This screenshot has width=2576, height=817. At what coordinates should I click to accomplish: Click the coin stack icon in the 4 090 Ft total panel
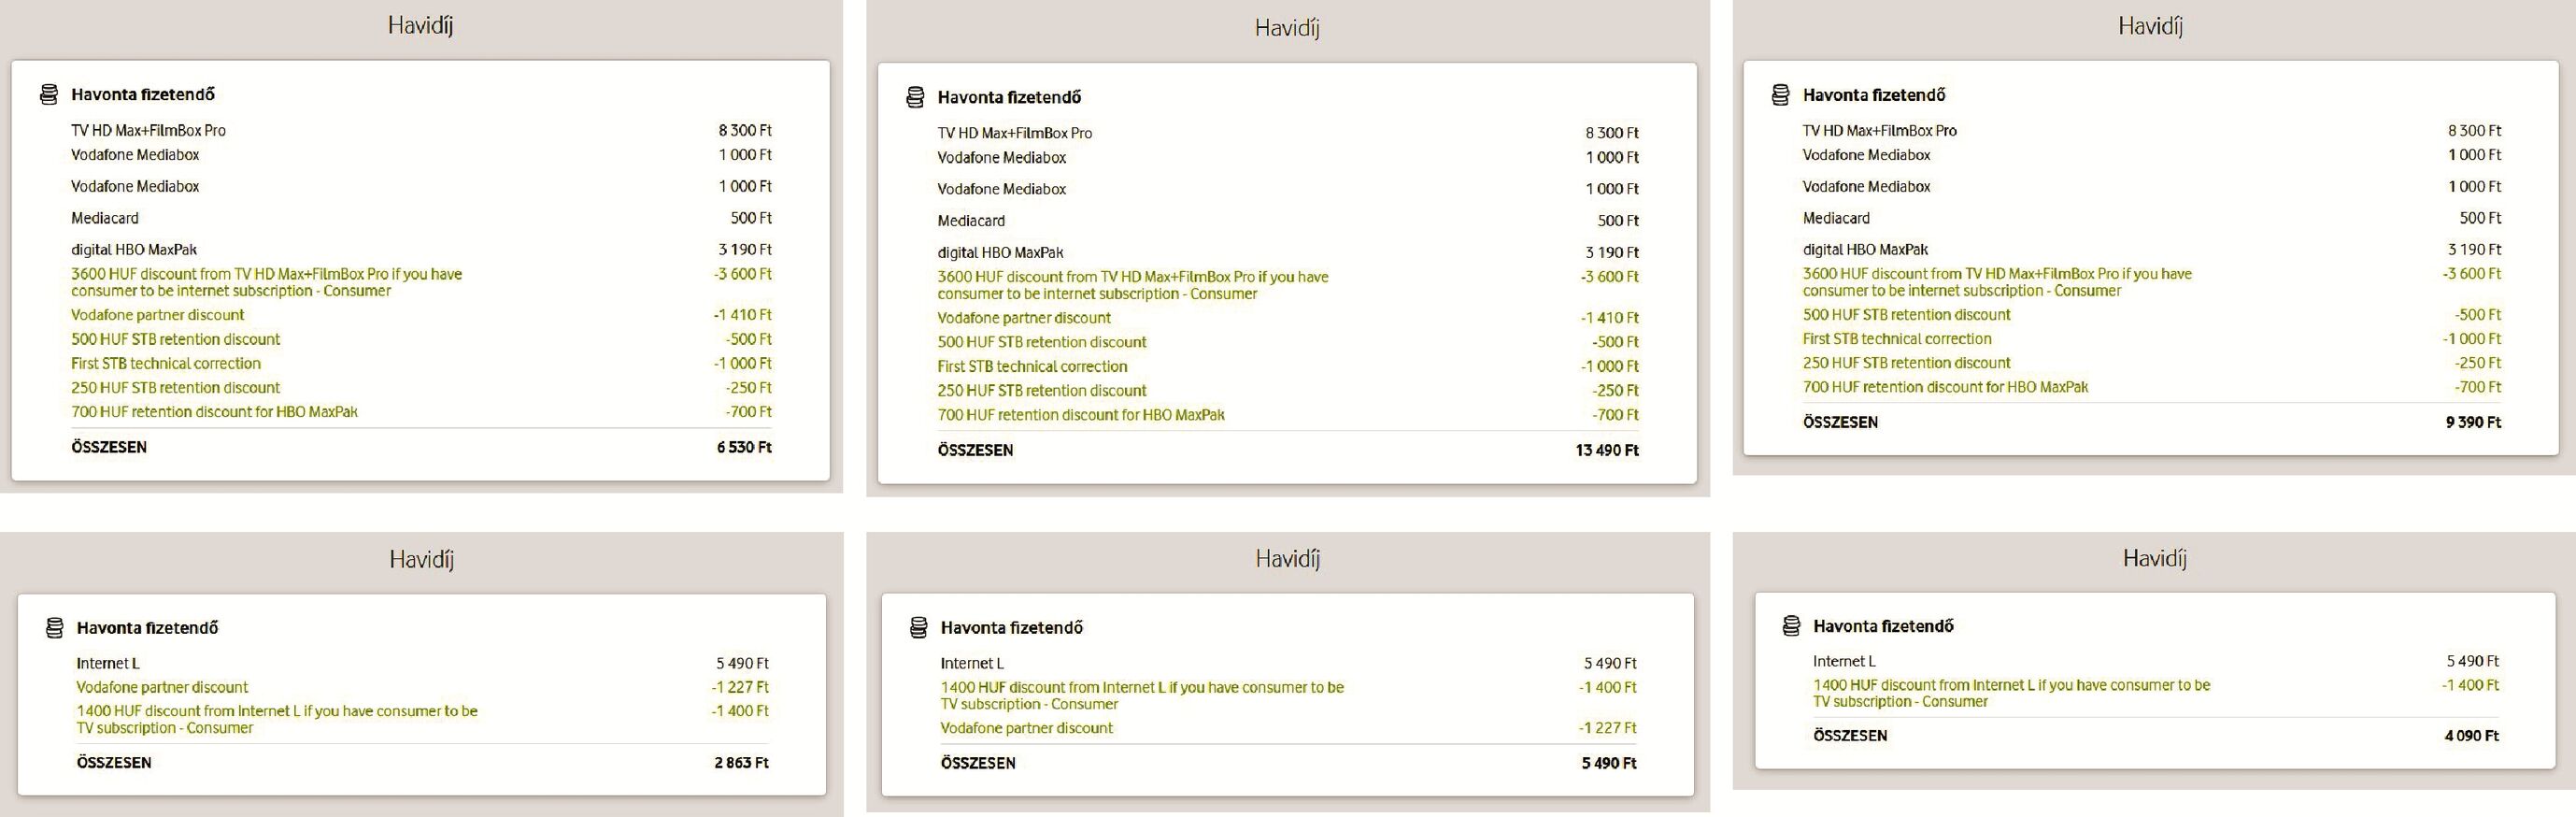point(1791,626)
